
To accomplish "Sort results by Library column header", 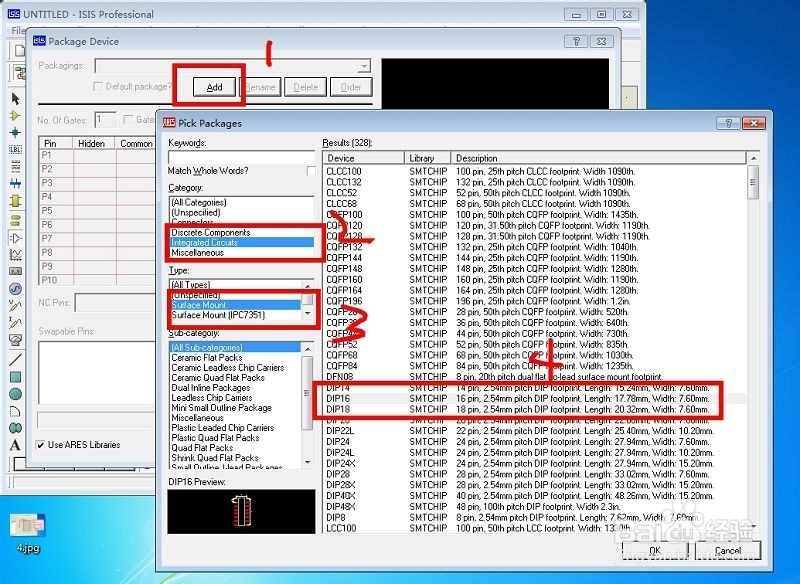I will coord(428,158).
